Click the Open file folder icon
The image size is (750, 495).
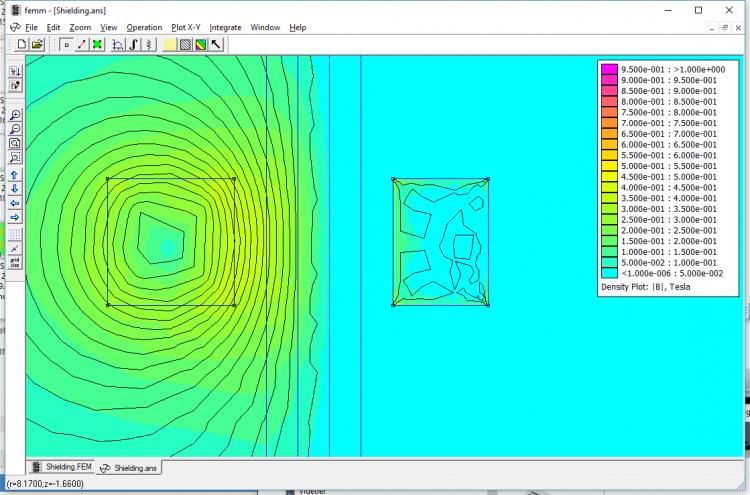click(x=37, y=44)
